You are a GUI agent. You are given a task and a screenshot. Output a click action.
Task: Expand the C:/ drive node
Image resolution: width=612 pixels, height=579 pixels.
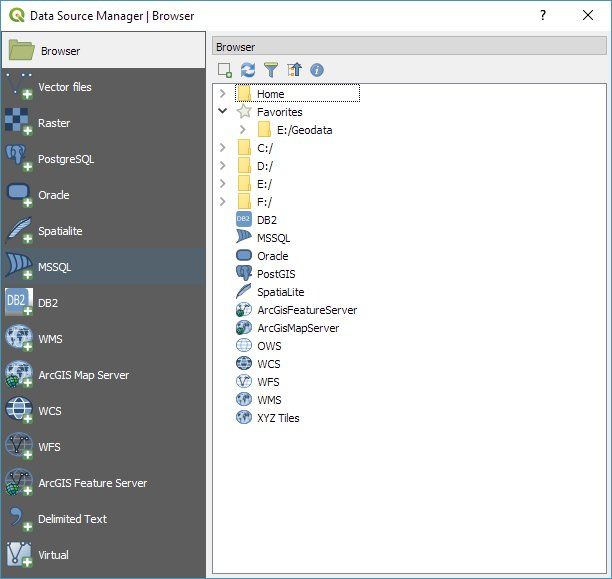(223, 148)
